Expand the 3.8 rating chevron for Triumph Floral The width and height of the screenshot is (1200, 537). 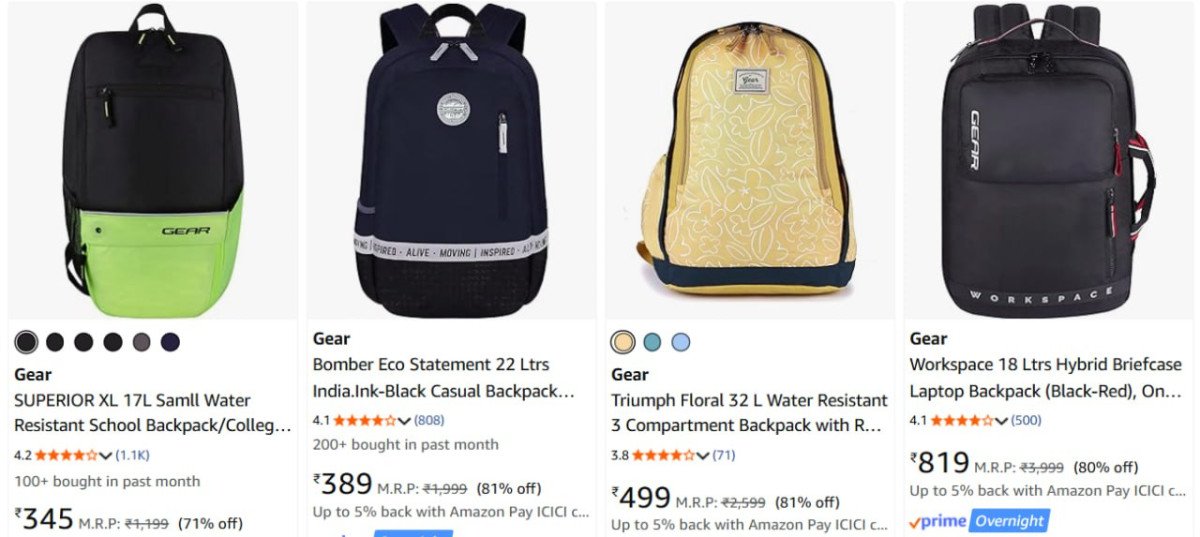tap(703, 456)
